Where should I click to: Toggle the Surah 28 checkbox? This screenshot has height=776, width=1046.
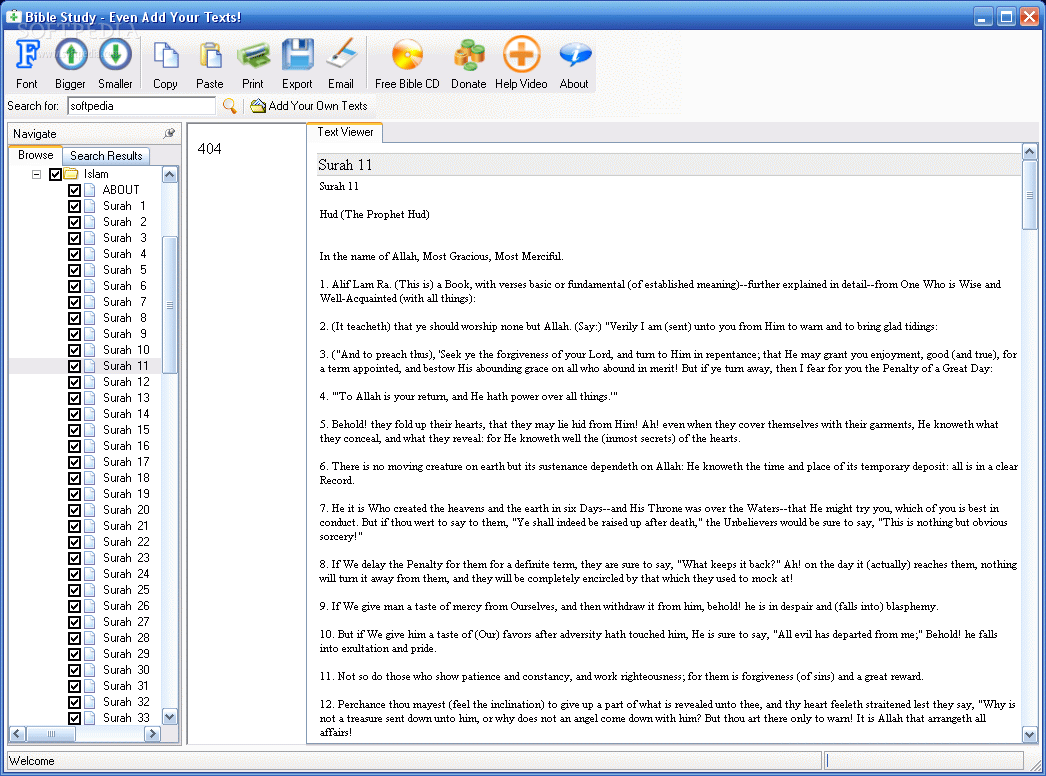75,639
